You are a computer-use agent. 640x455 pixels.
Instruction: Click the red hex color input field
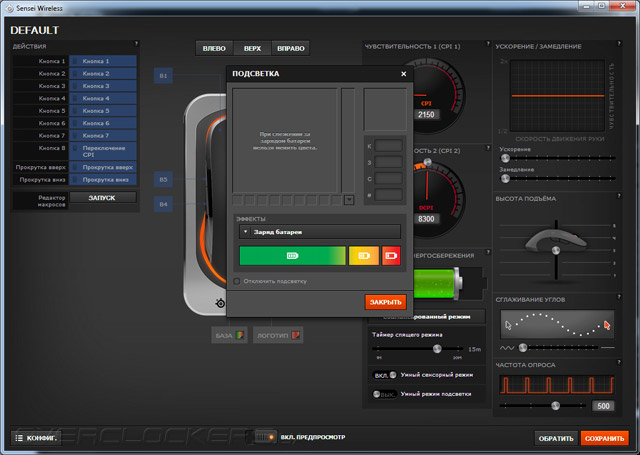pyautogui.click(x=388, y=146)
